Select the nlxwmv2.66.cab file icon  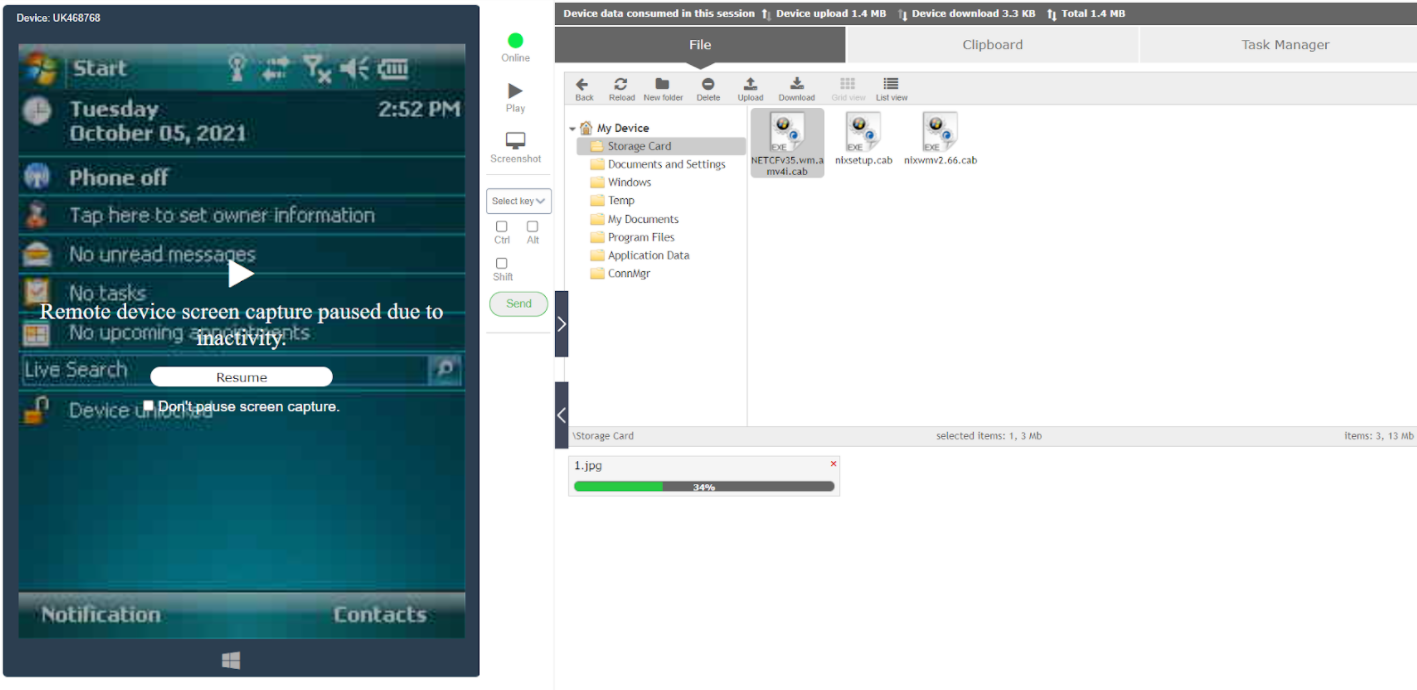[940, 131]
